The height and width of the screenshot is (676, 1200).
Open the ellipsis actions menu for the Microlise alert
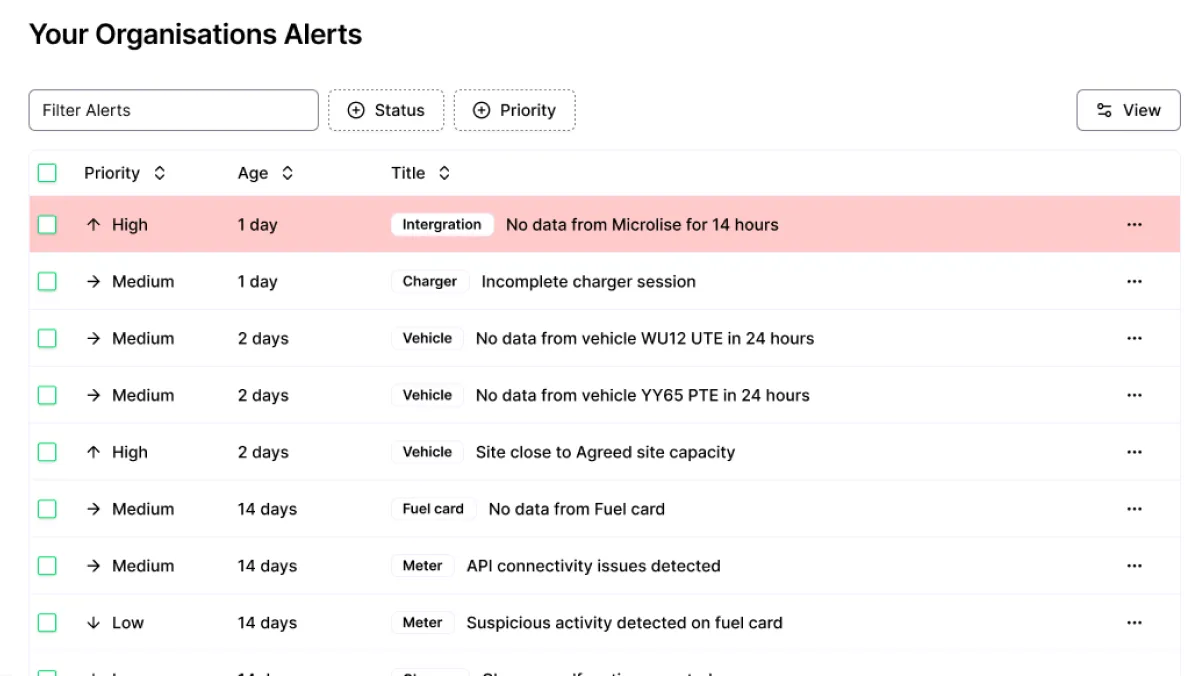point(1134,224)
